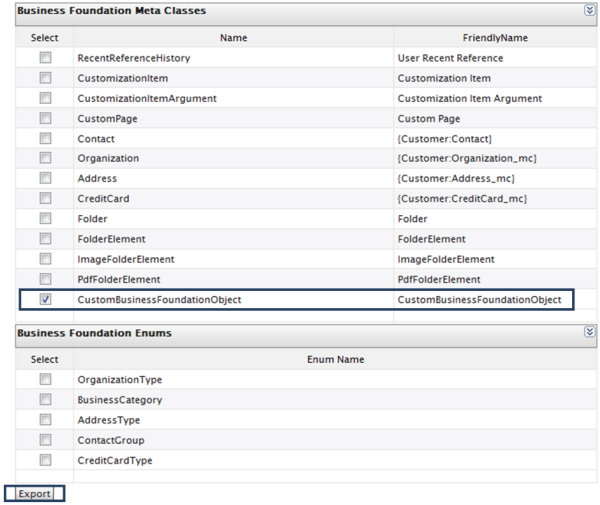Collapse the Business Foundation Enums panel
The width and height of the screenshot is (600, 505).
(589, 332)
